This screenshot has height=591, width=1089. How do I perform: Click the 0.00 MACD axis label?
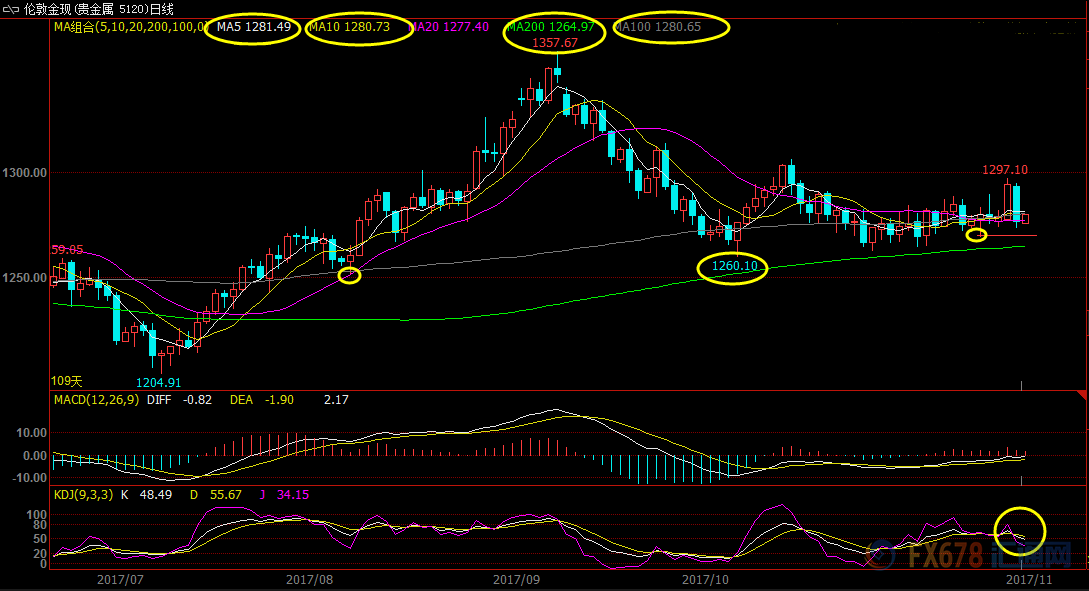35,456
